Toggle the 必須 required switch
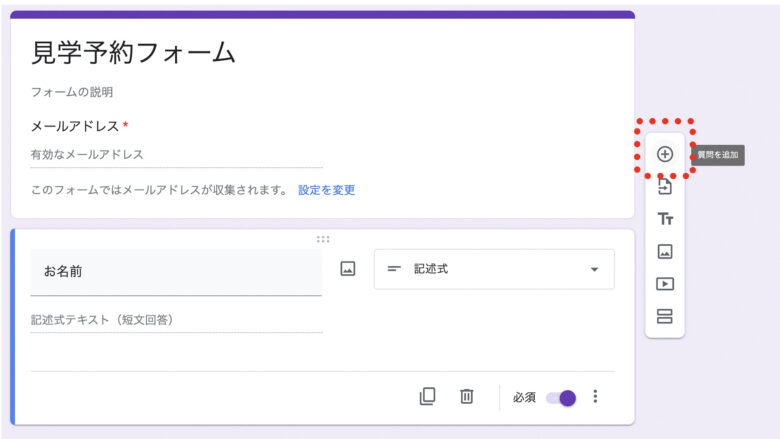 [561, 397]
